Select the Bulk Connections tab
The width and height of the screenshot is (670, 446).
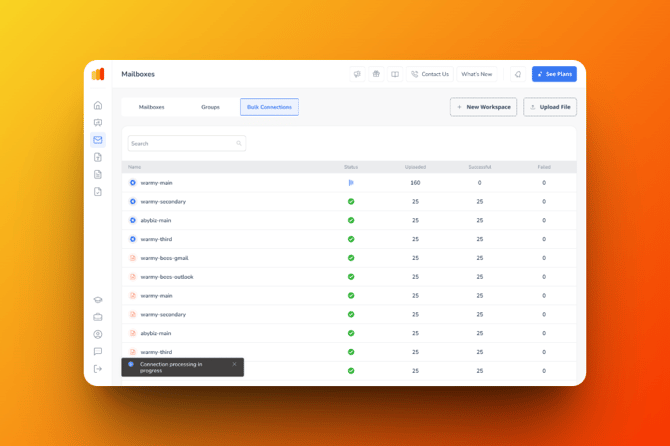(269, 107)
